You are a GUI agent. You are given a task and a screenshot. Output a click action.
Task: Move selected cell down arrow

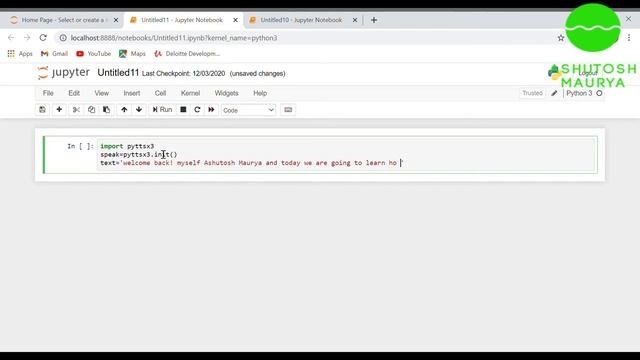pyautogui.click(x=139, y=110)
